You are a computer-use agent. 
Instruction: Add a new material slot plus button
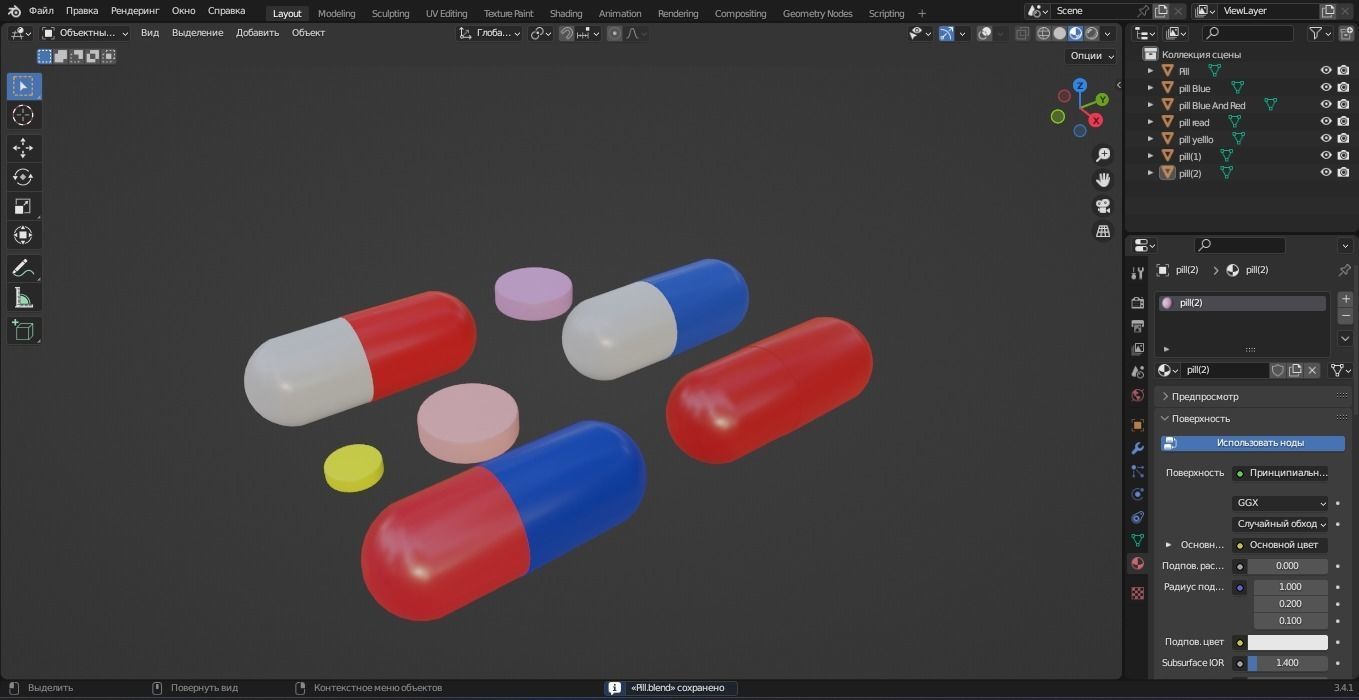tap(1345, 299)
